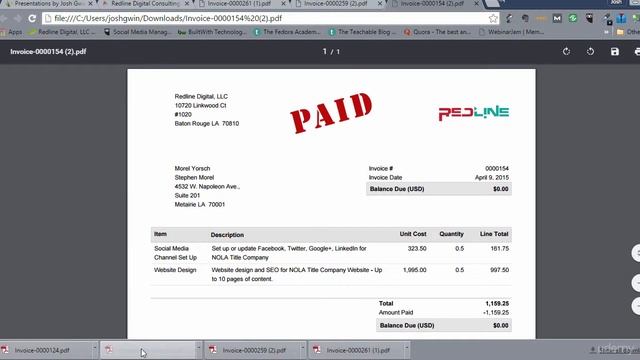Click the invoice number '0000154'

pyautogui.click(x=497, y=169)
